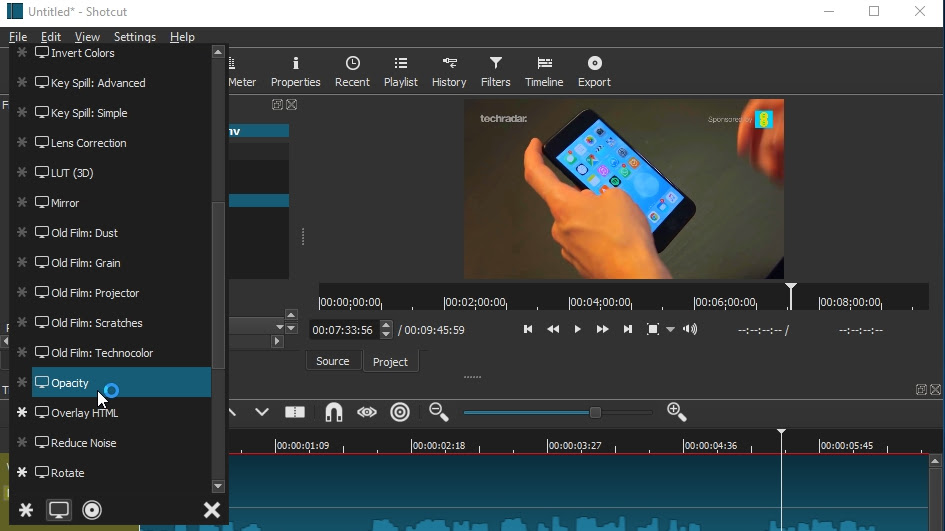The image size is (945, 531).
Task: Click the fast forward button
Action: (602, 329)
